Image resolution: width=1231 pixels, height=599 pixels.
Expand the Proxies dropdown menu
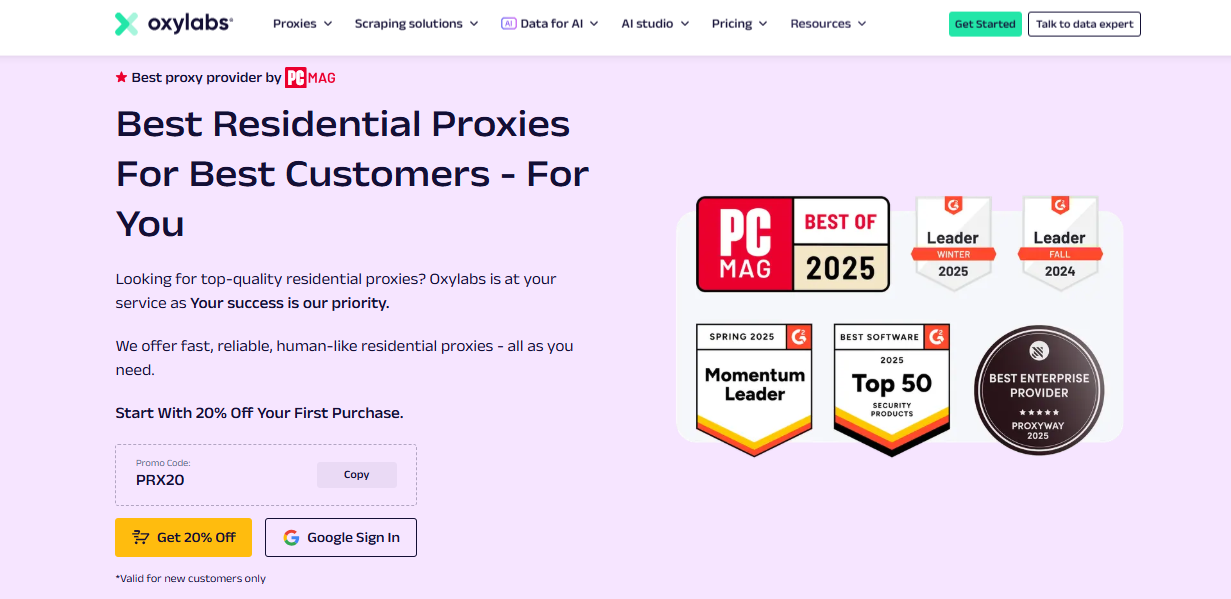302,24
